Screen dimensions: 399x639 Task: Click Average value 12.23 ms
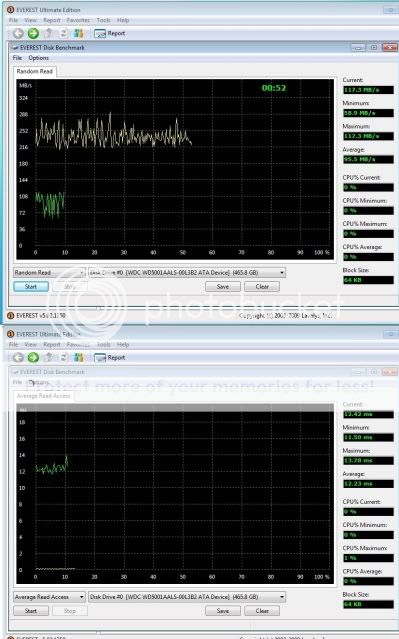(x=368, y=484)
